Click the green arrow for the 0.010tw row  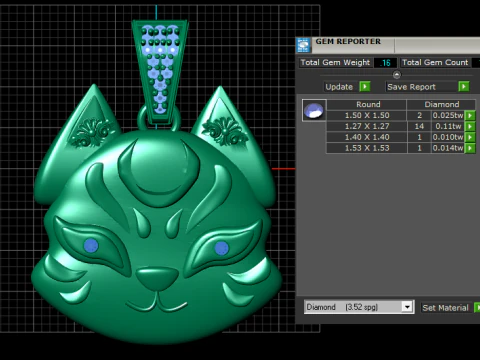(470, 137)
